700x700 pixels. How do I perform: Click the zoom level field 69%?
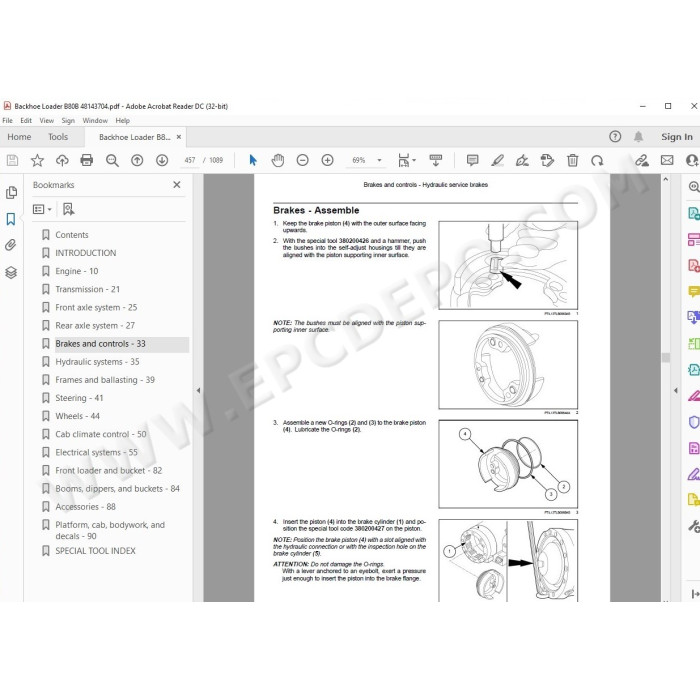(x=359, y=160)
